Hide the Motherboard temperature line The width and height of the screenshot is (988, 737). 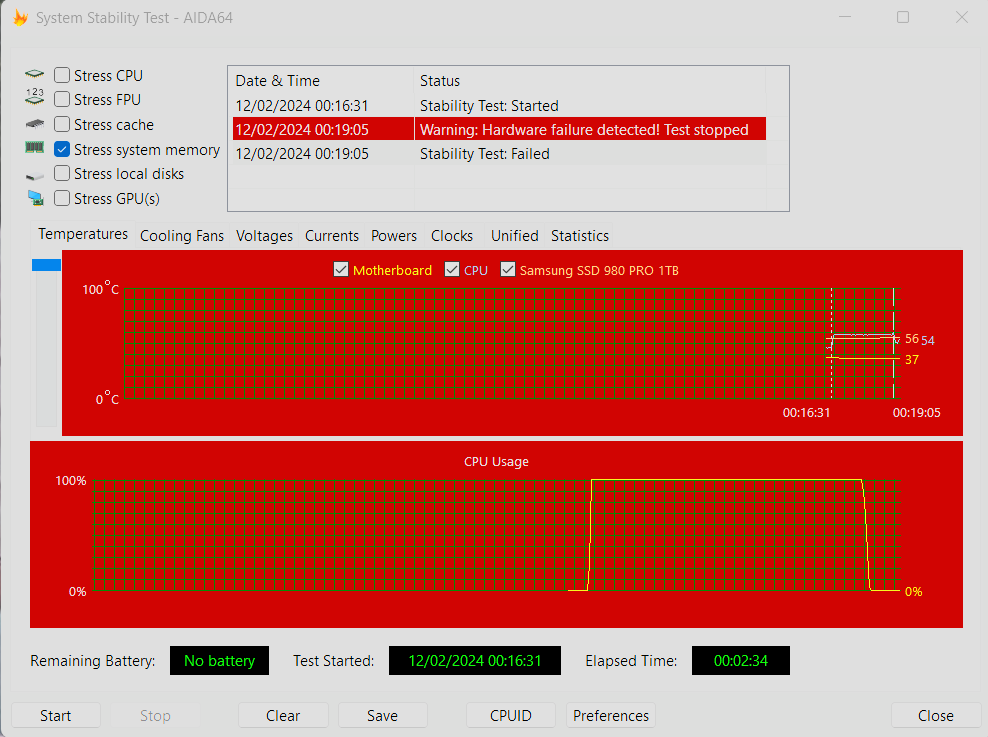341,270
